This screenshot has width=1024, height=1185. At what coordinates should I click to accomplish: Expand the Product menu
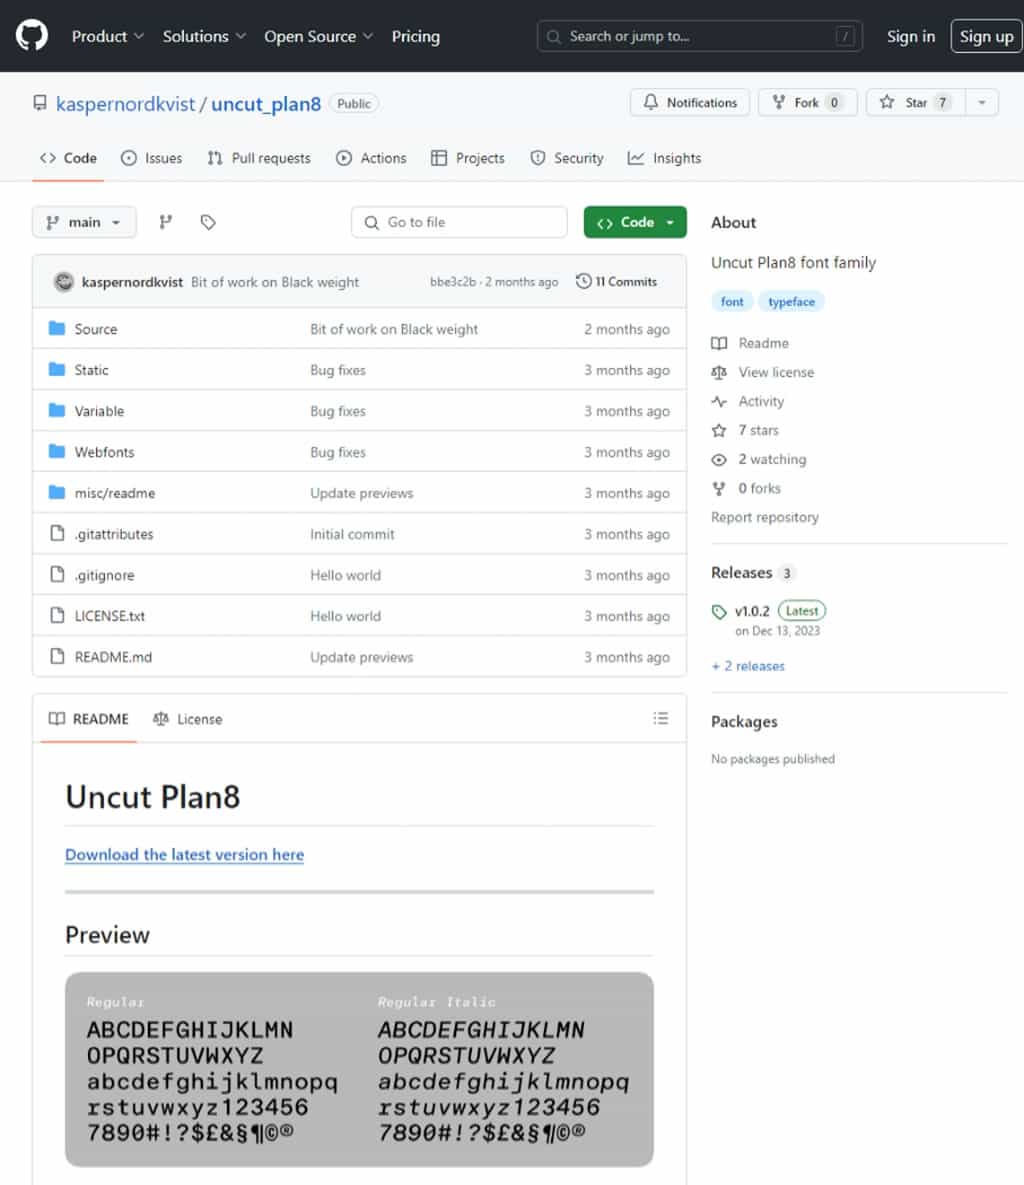tap(107, 36)
